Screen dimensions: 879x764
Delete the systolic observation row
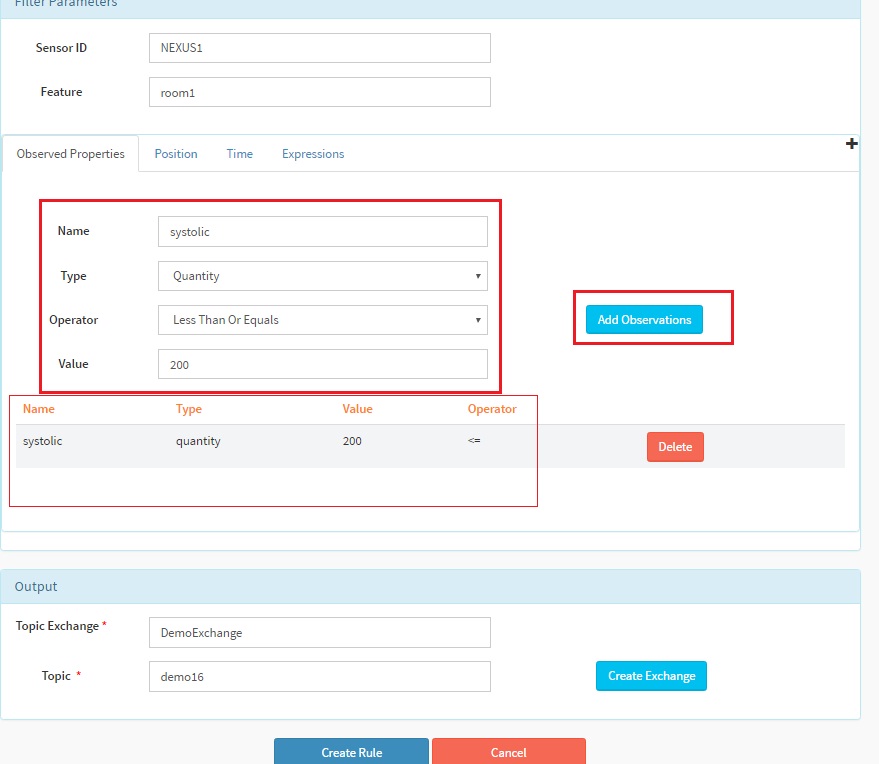coord(675,447)
